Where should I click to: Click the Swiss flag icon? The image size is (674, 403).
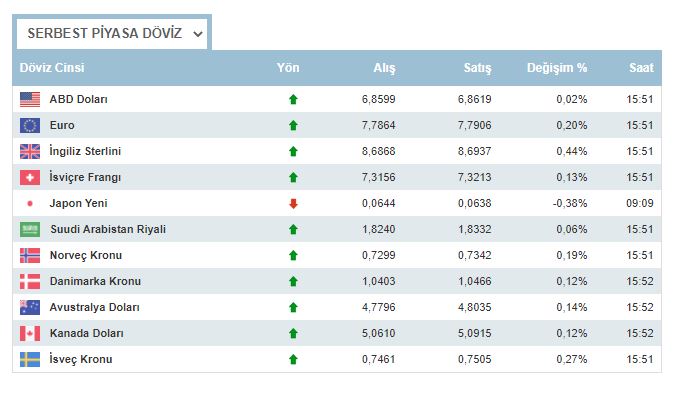click(x=30, y=178)
